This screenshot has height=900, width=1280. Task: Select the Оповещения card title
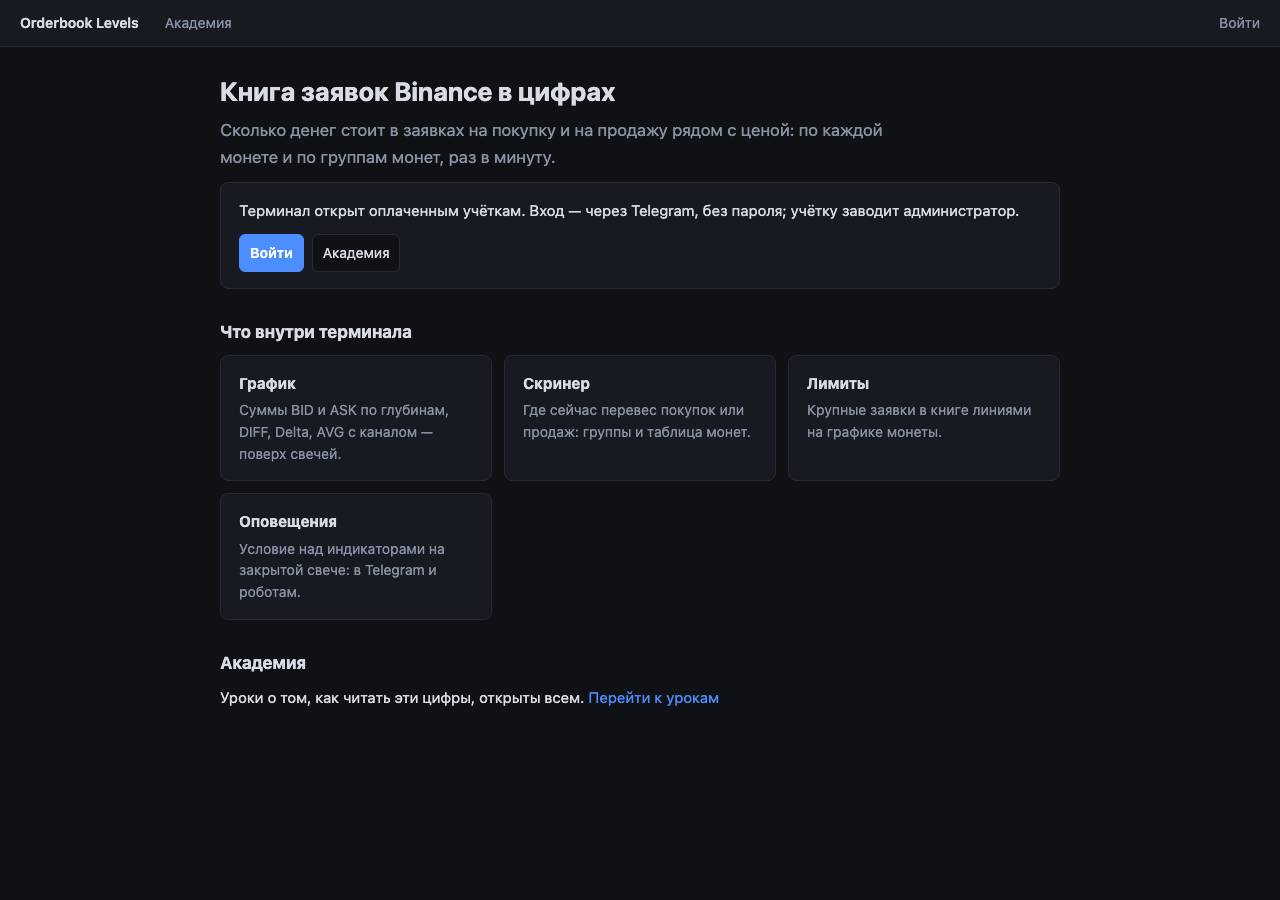coord(288,522)
